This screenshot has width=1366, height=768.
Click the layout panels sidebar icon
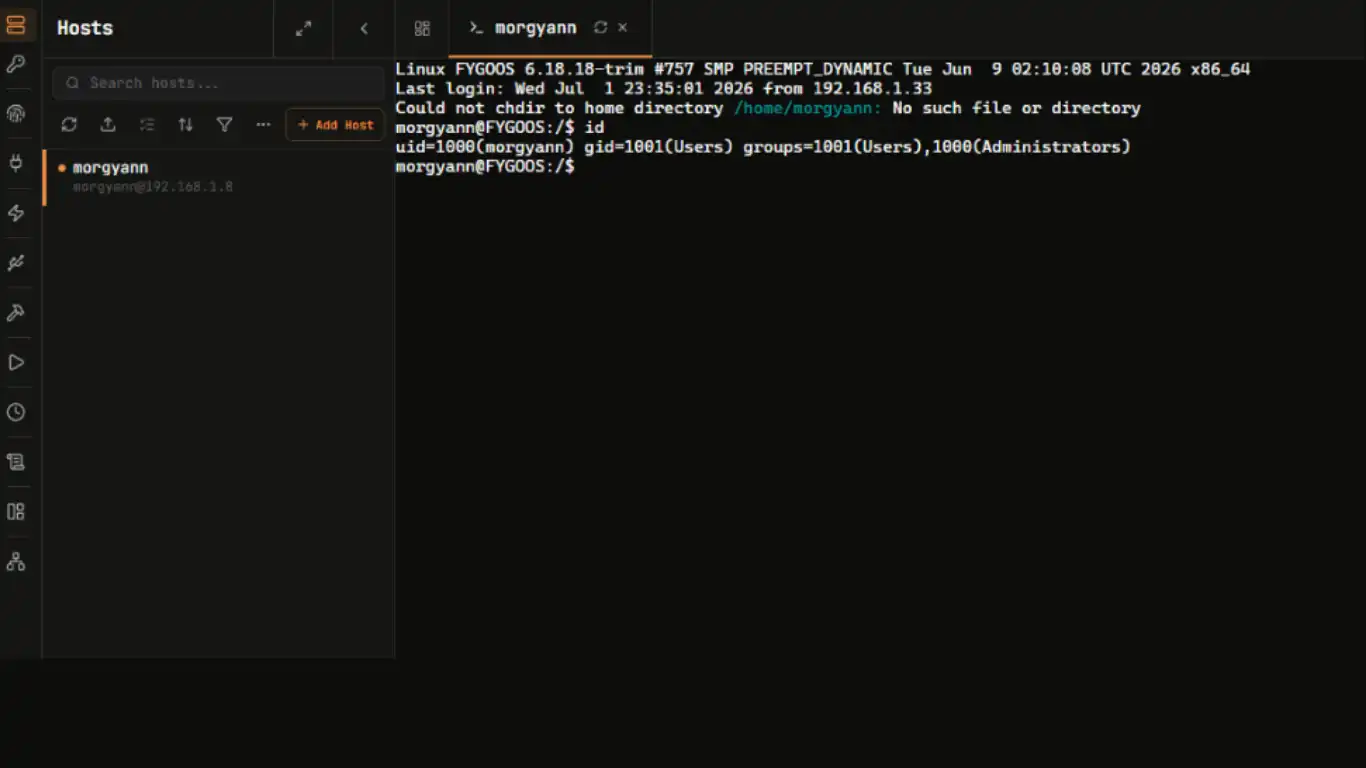point(16,512)
